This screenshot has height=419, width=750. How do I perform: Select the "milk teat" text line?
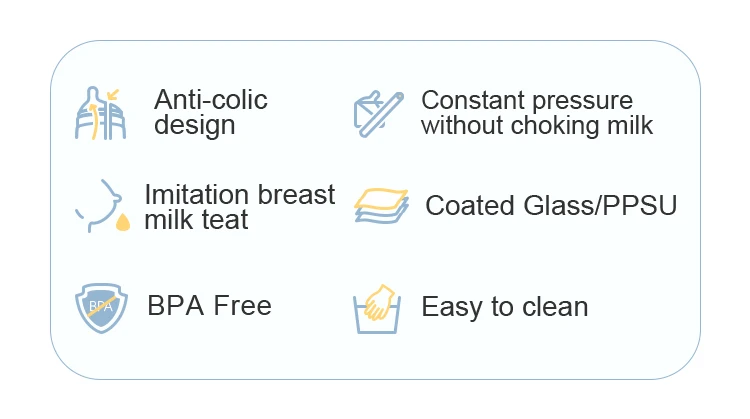coord(196,219)
